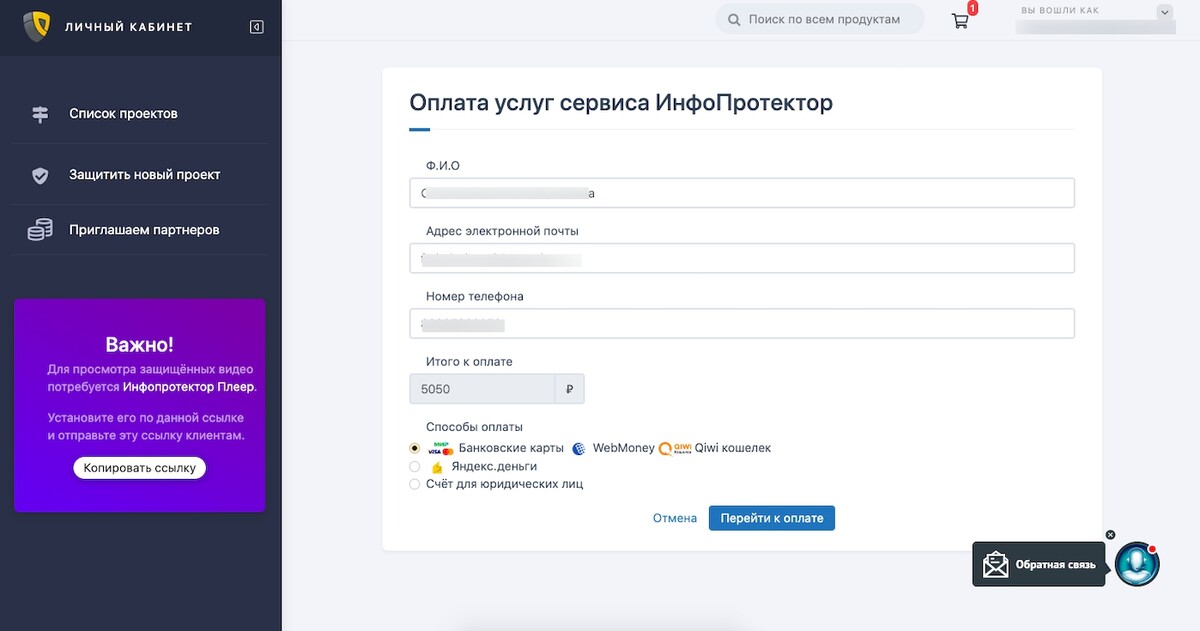
Task: Click the Перейти к оплате button
Action: tap(772, 518)
